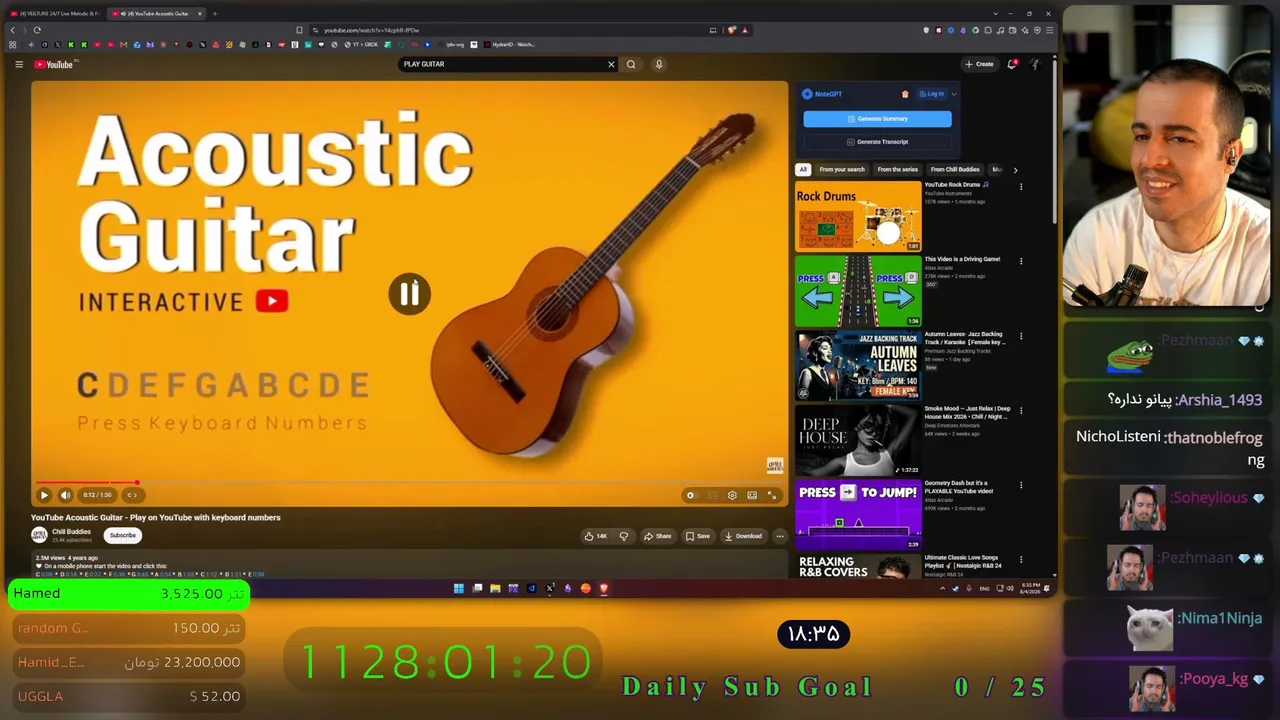The image size is (1280, 720).
Task: Open a new browser tab
Action: [x=214, y=13]
